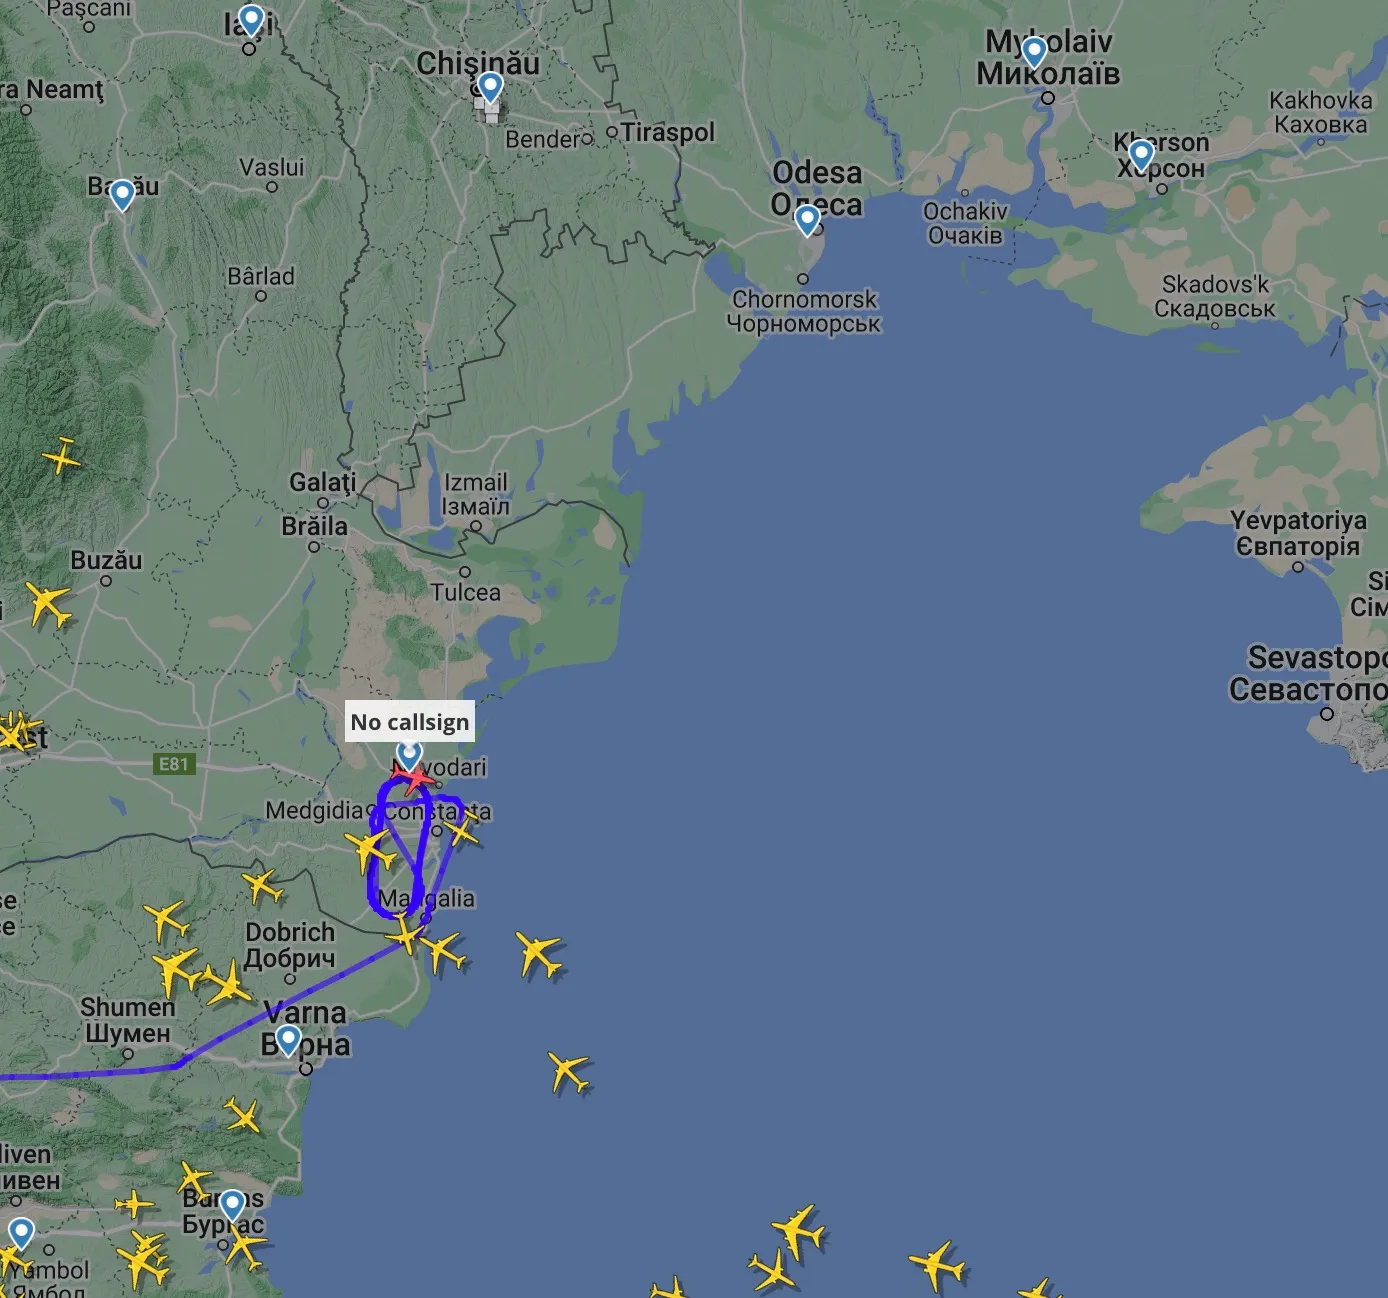Image resolution: width=1388 pixels, height=1298 pixels.
Task: Open the Chișinău airport pin
Action: (x=490, y=88)
